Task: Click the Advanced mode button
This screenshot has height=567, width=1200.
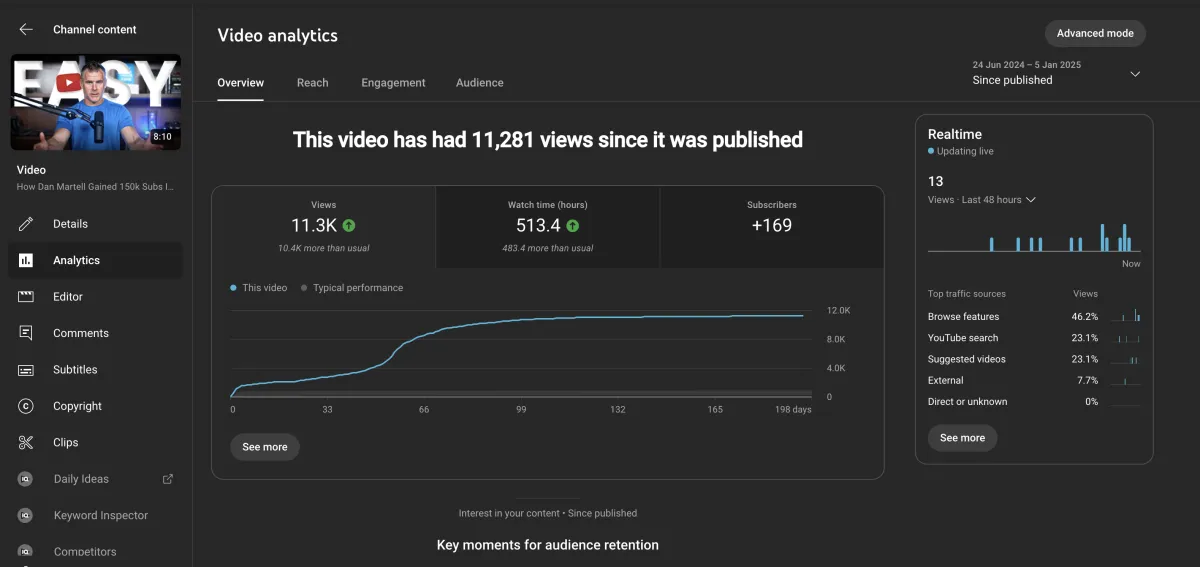Action: [1095, 33]
